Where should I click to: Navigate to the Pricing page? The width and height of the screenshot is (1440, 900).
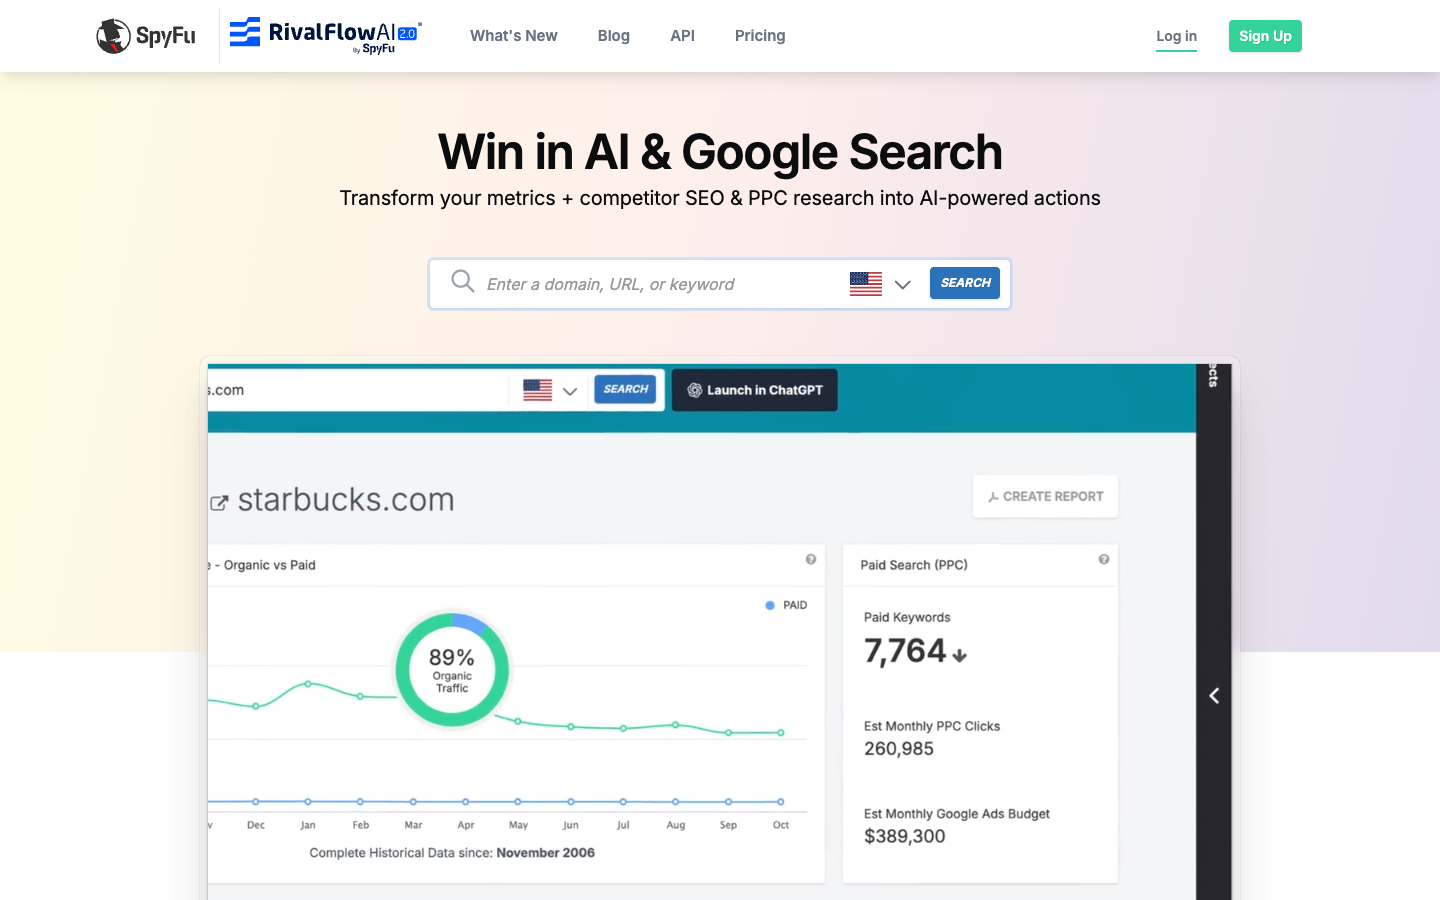click(x=759, y=36)
